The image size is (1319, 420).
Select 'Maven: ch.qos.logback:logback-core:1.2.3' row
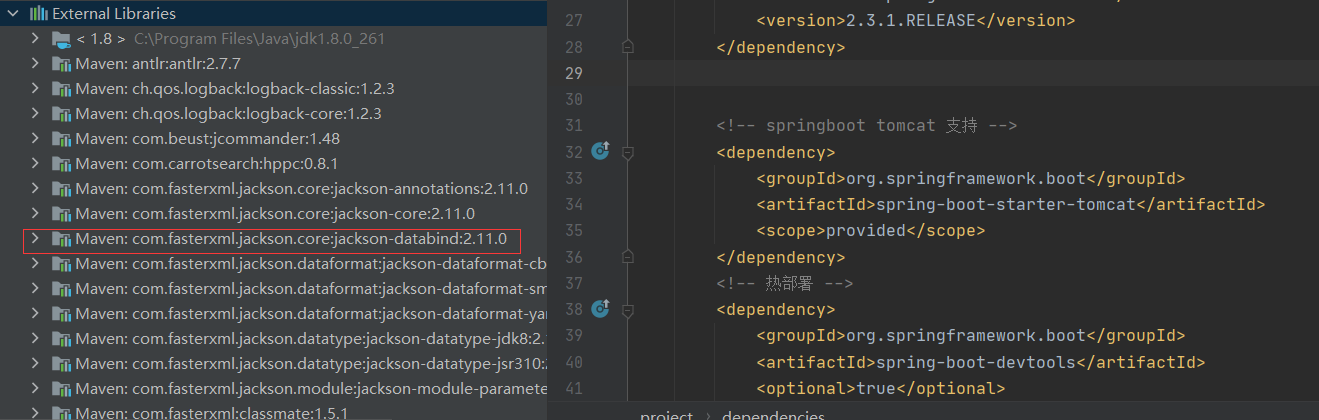click(228, 114)
